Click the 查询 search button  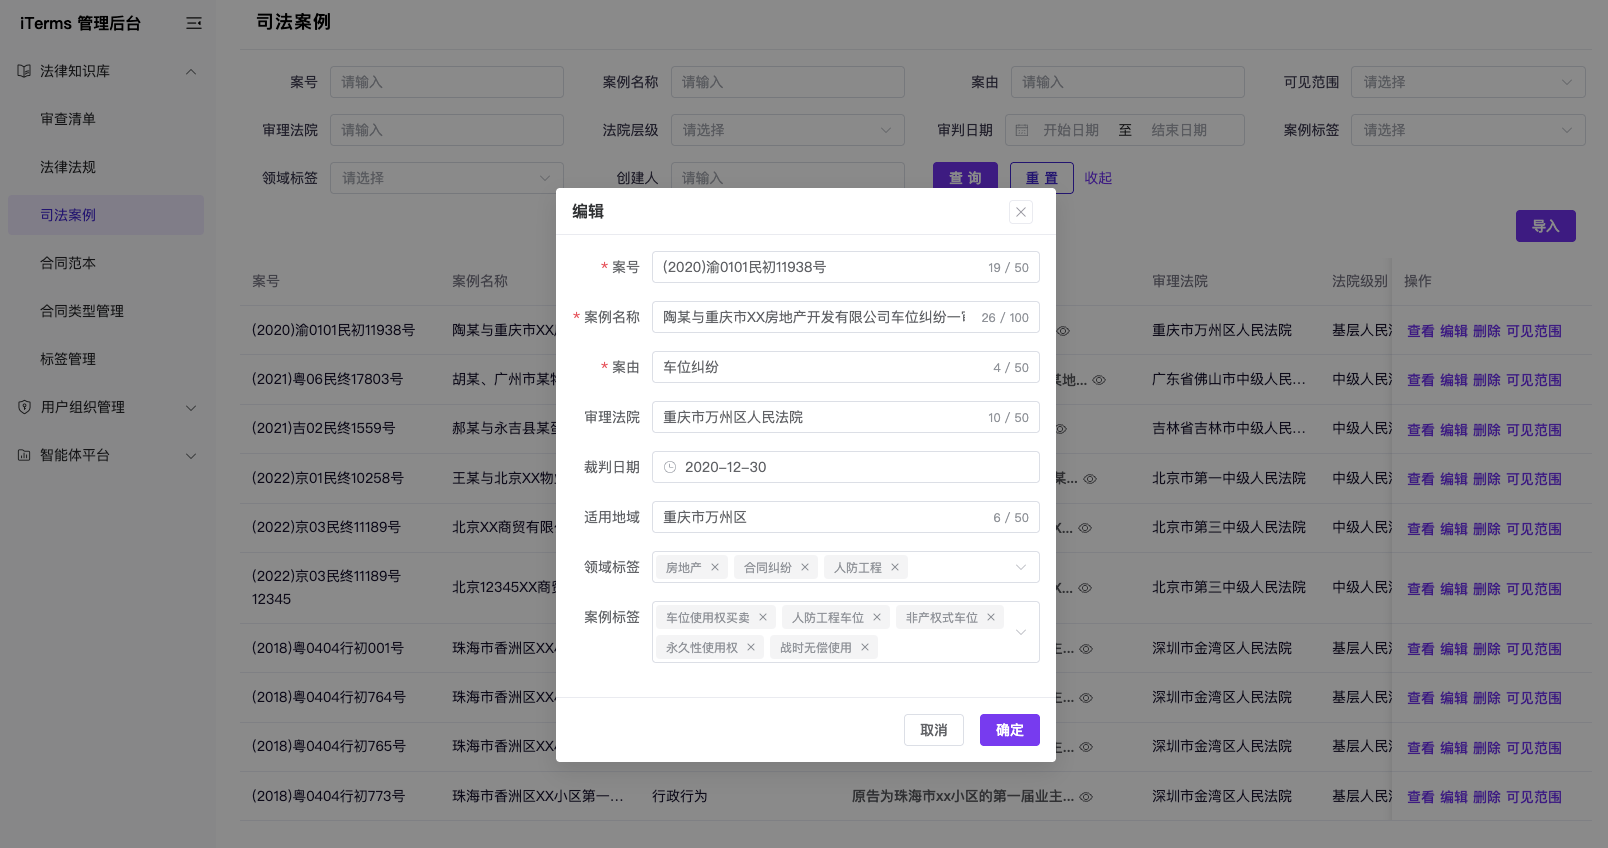[966, 177]
